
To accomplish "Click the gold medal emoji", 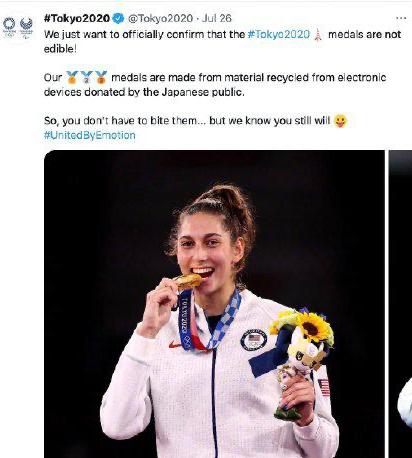I will [72, 77].
